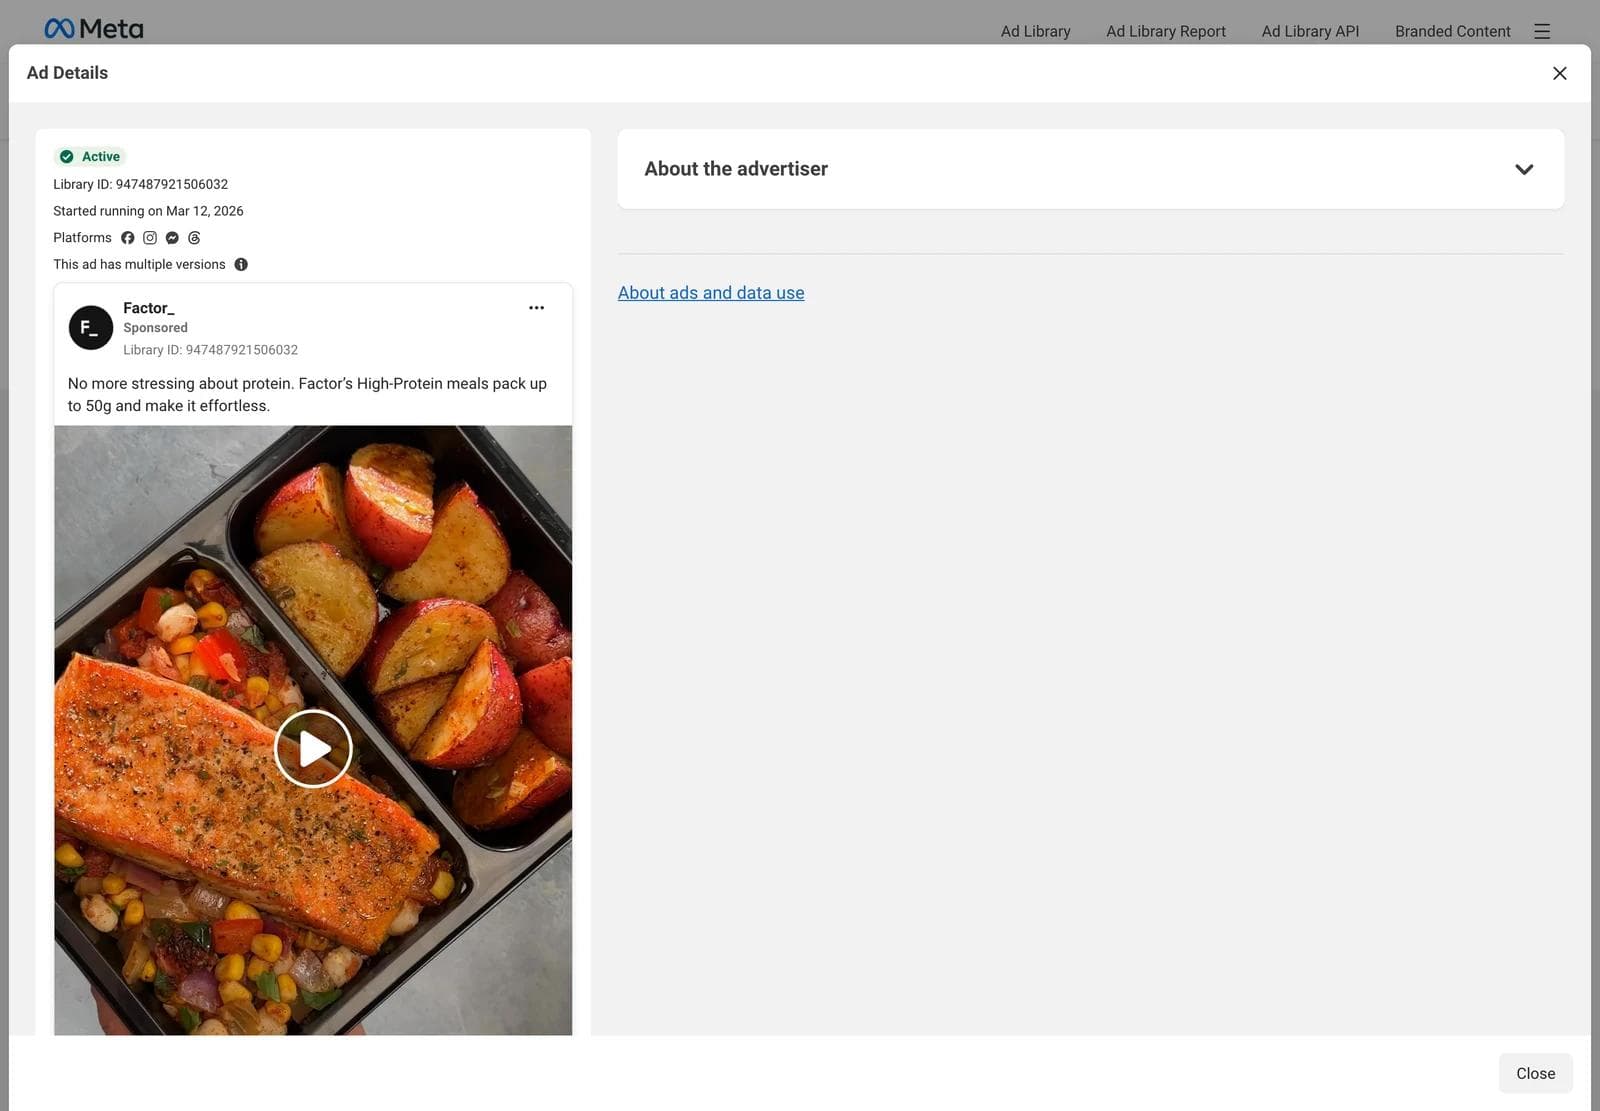The image size is (1600, 1111).
Task: Click the Instagram platform icon
Action: tap(150, 237)
